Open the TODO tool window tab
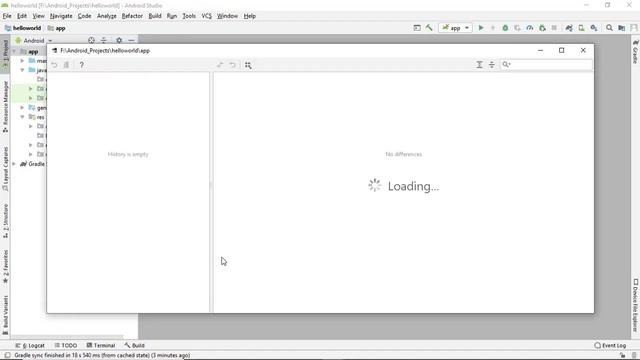 (66, 345)
